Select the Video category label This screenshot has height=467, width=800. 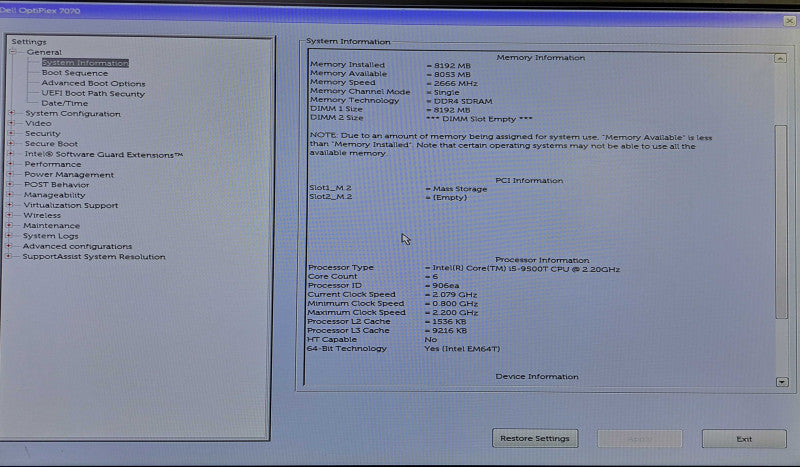(x=38, y=123)
